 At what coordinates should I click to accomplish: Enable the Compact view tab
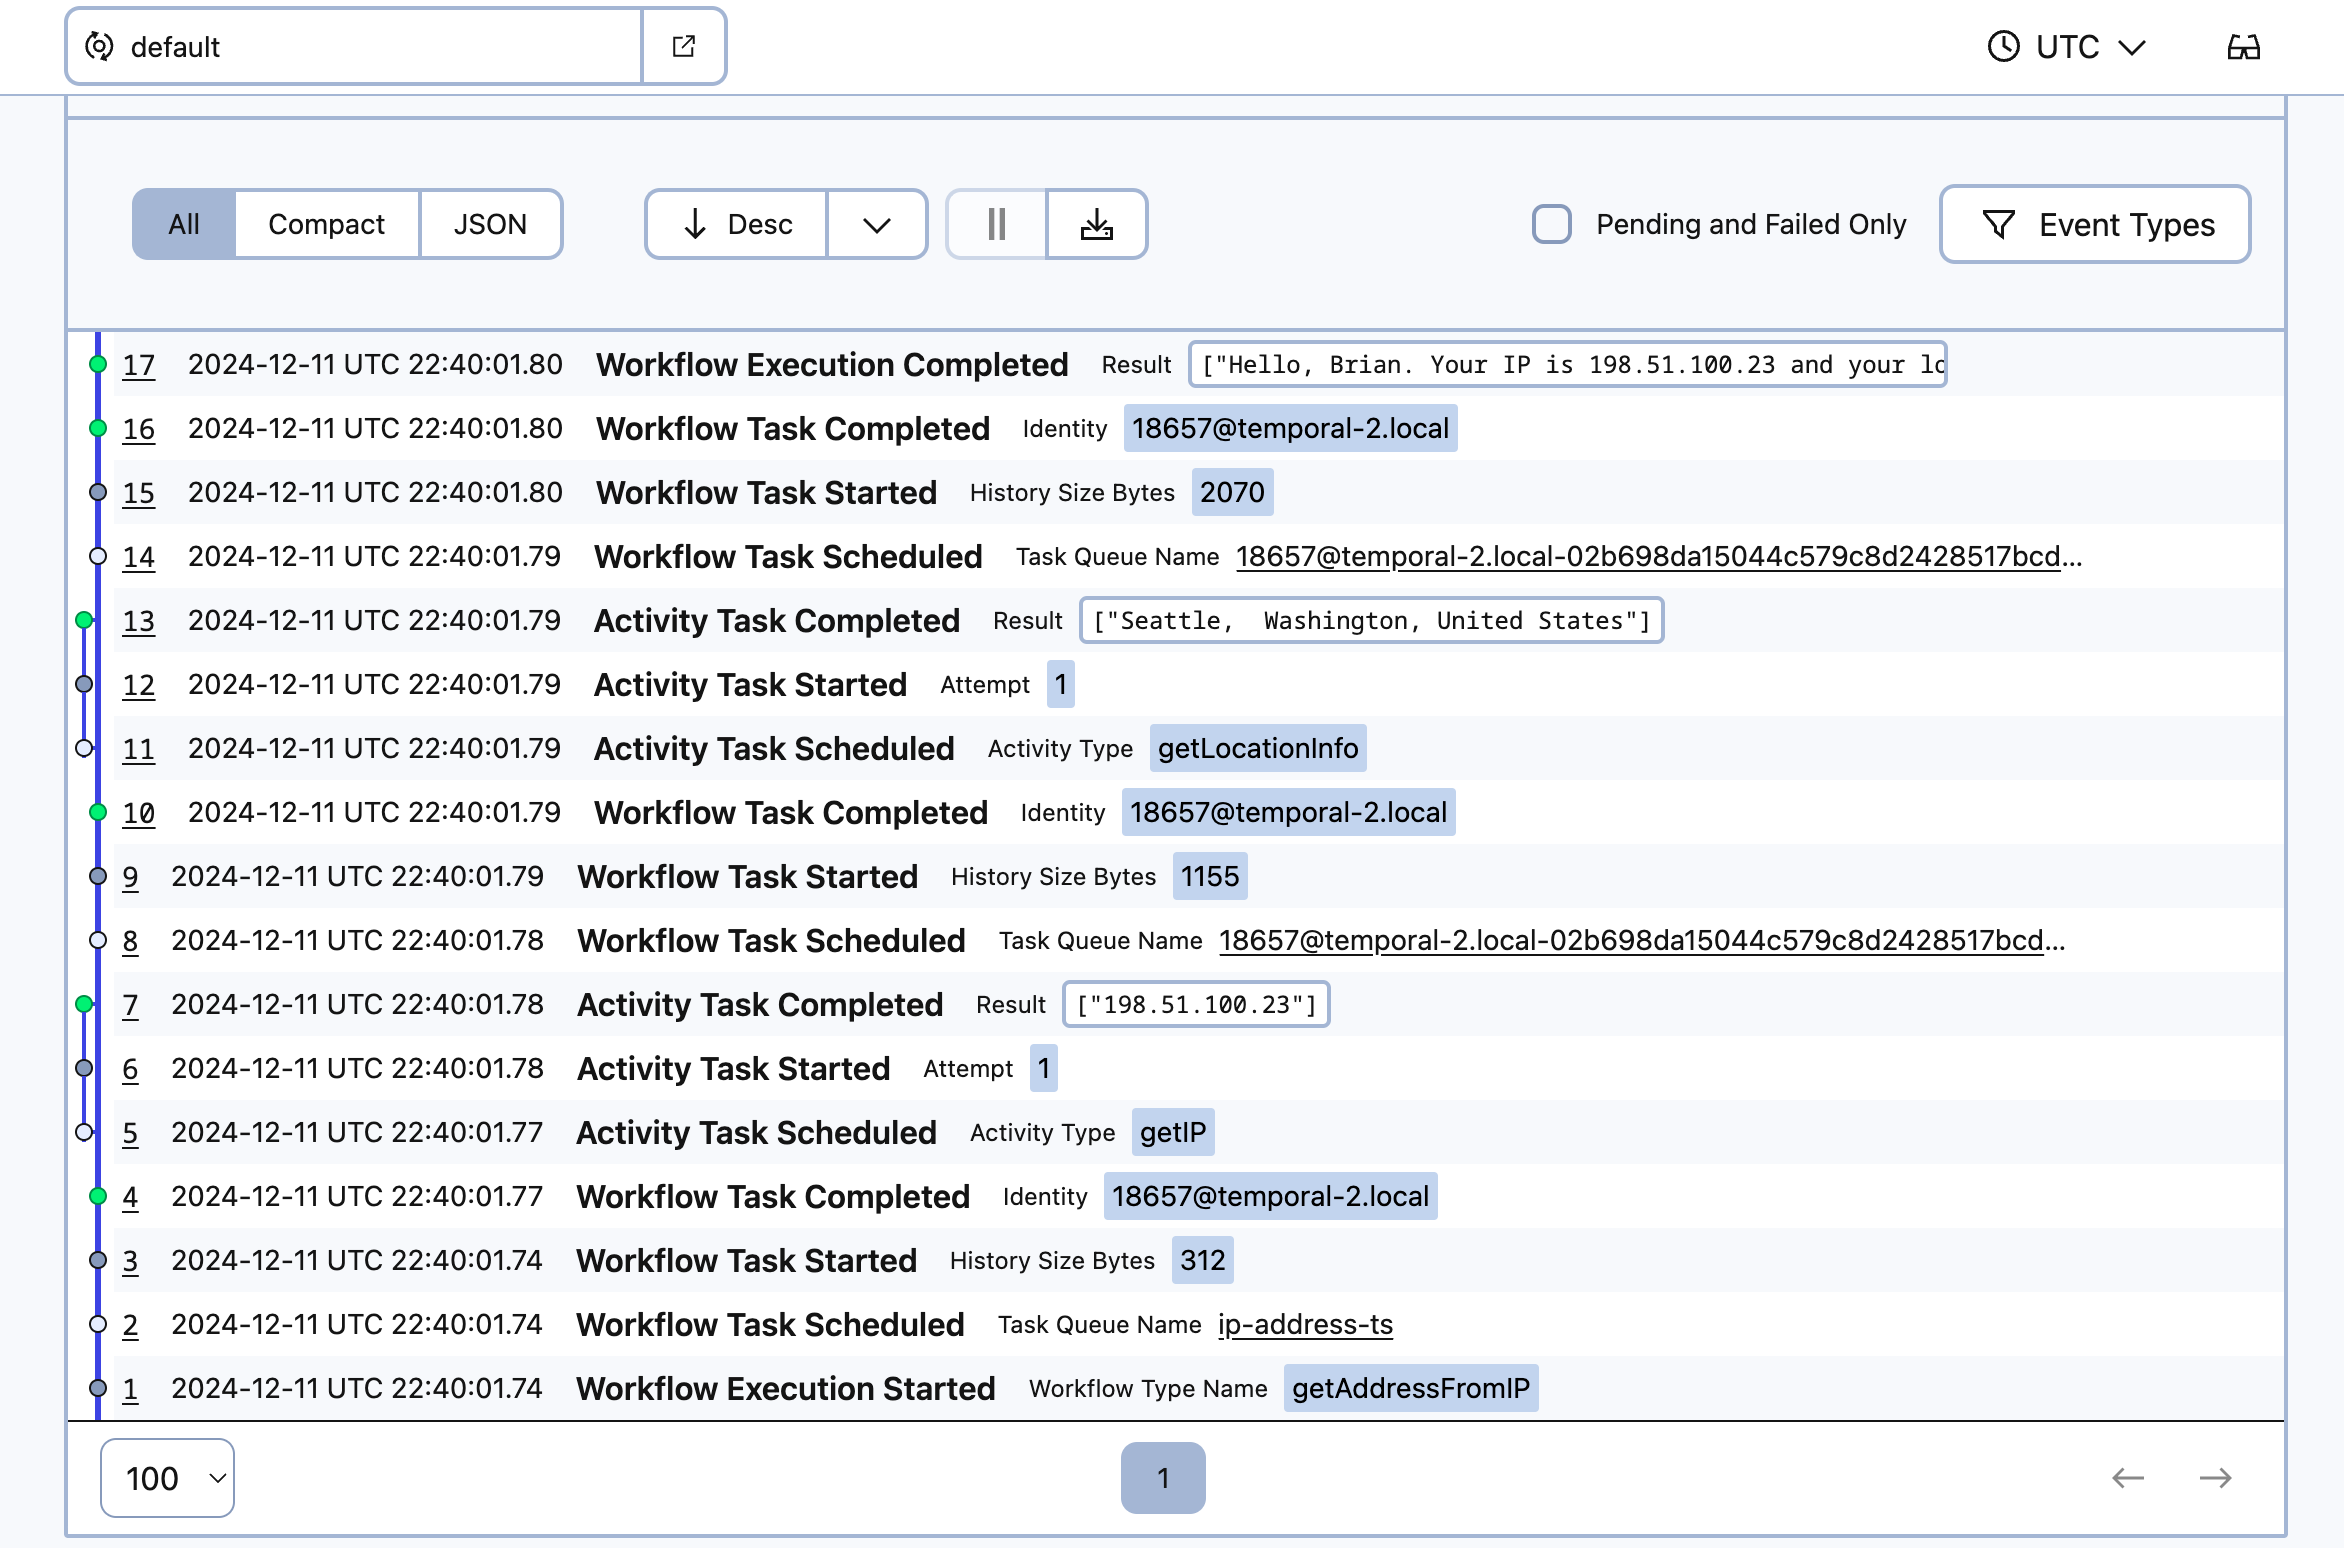[x=325, y=223]
